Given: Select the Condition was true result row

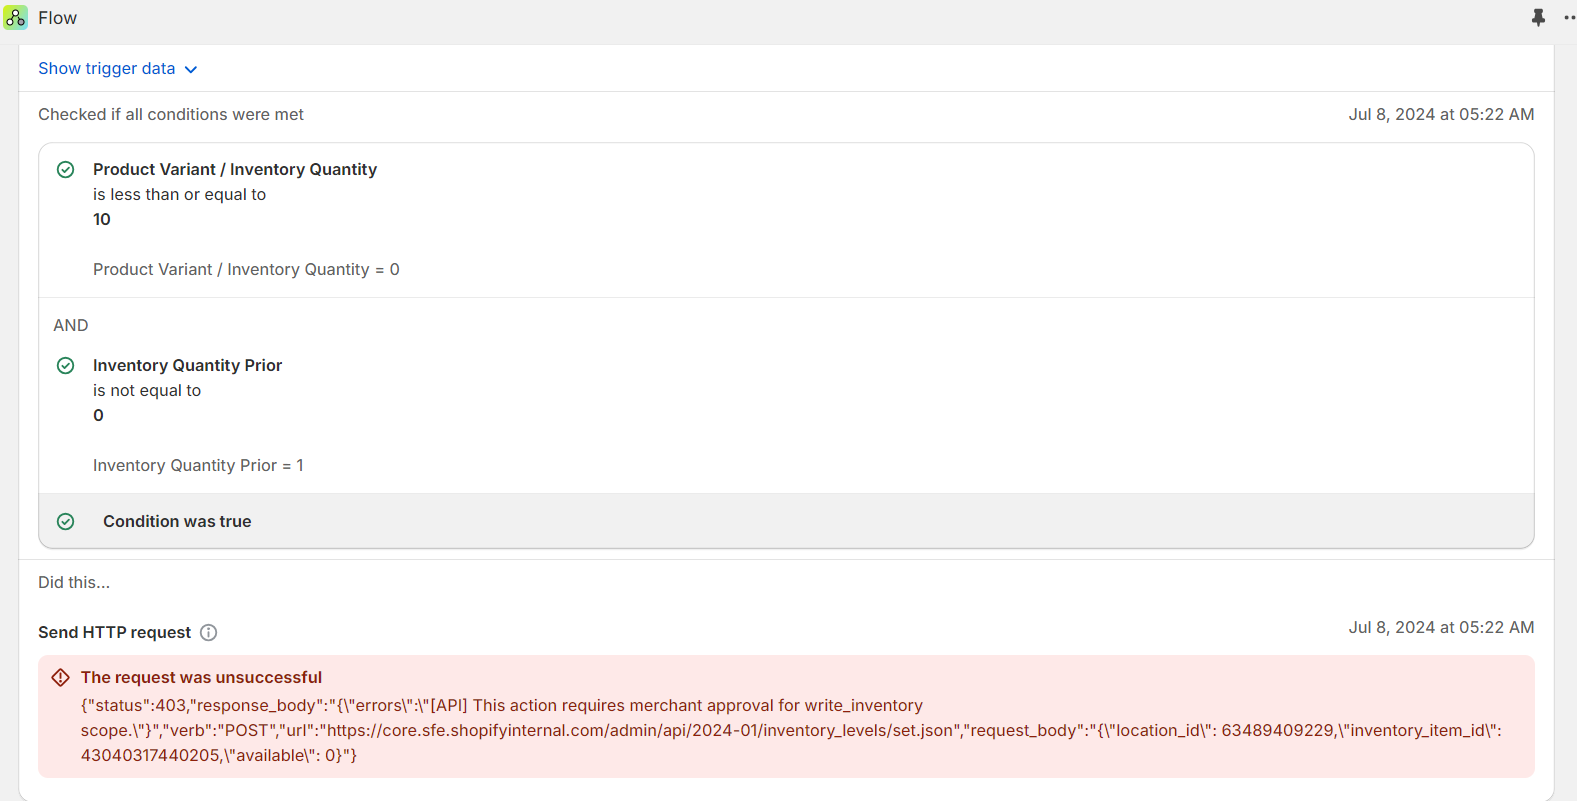Looking at the screenshot, I should pos(786,521).
